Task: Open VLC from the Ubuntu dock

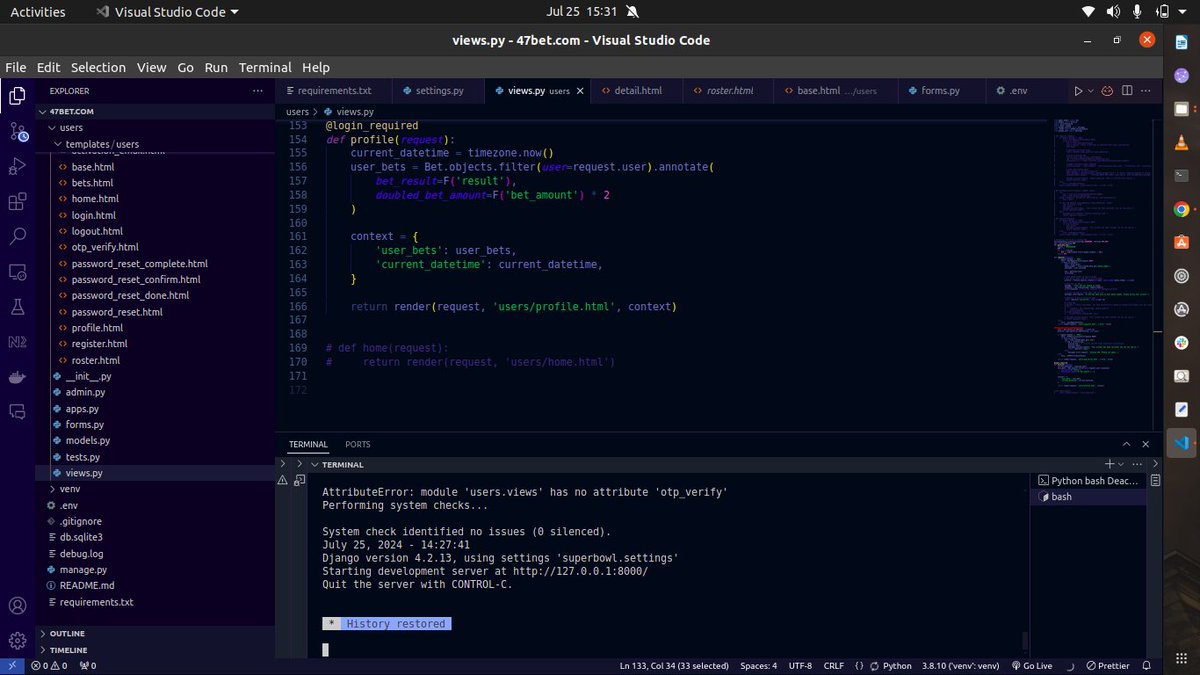Action: pyautogui.click(x=1181, y=142)
